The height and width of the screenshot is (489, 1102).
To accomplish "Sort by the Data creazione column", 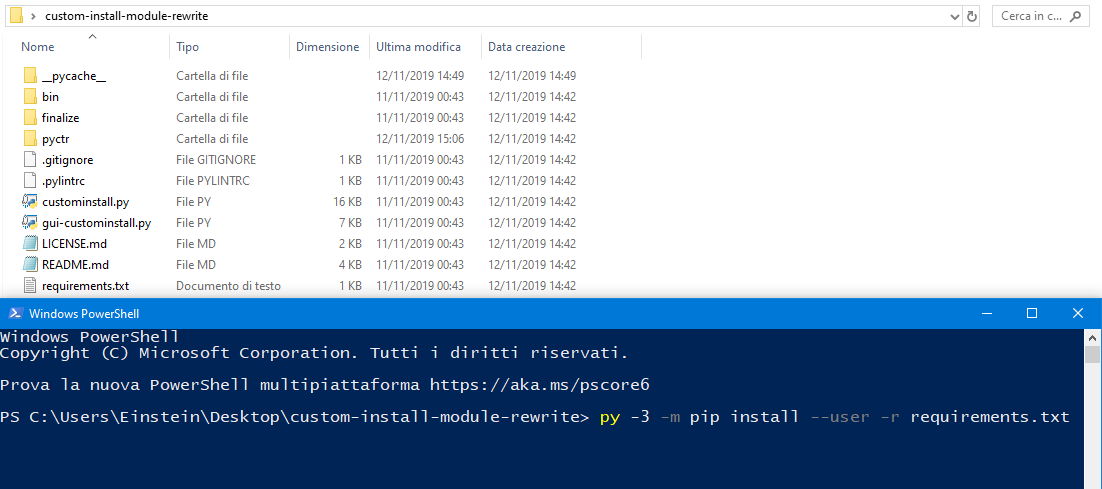I will (526, 47).
